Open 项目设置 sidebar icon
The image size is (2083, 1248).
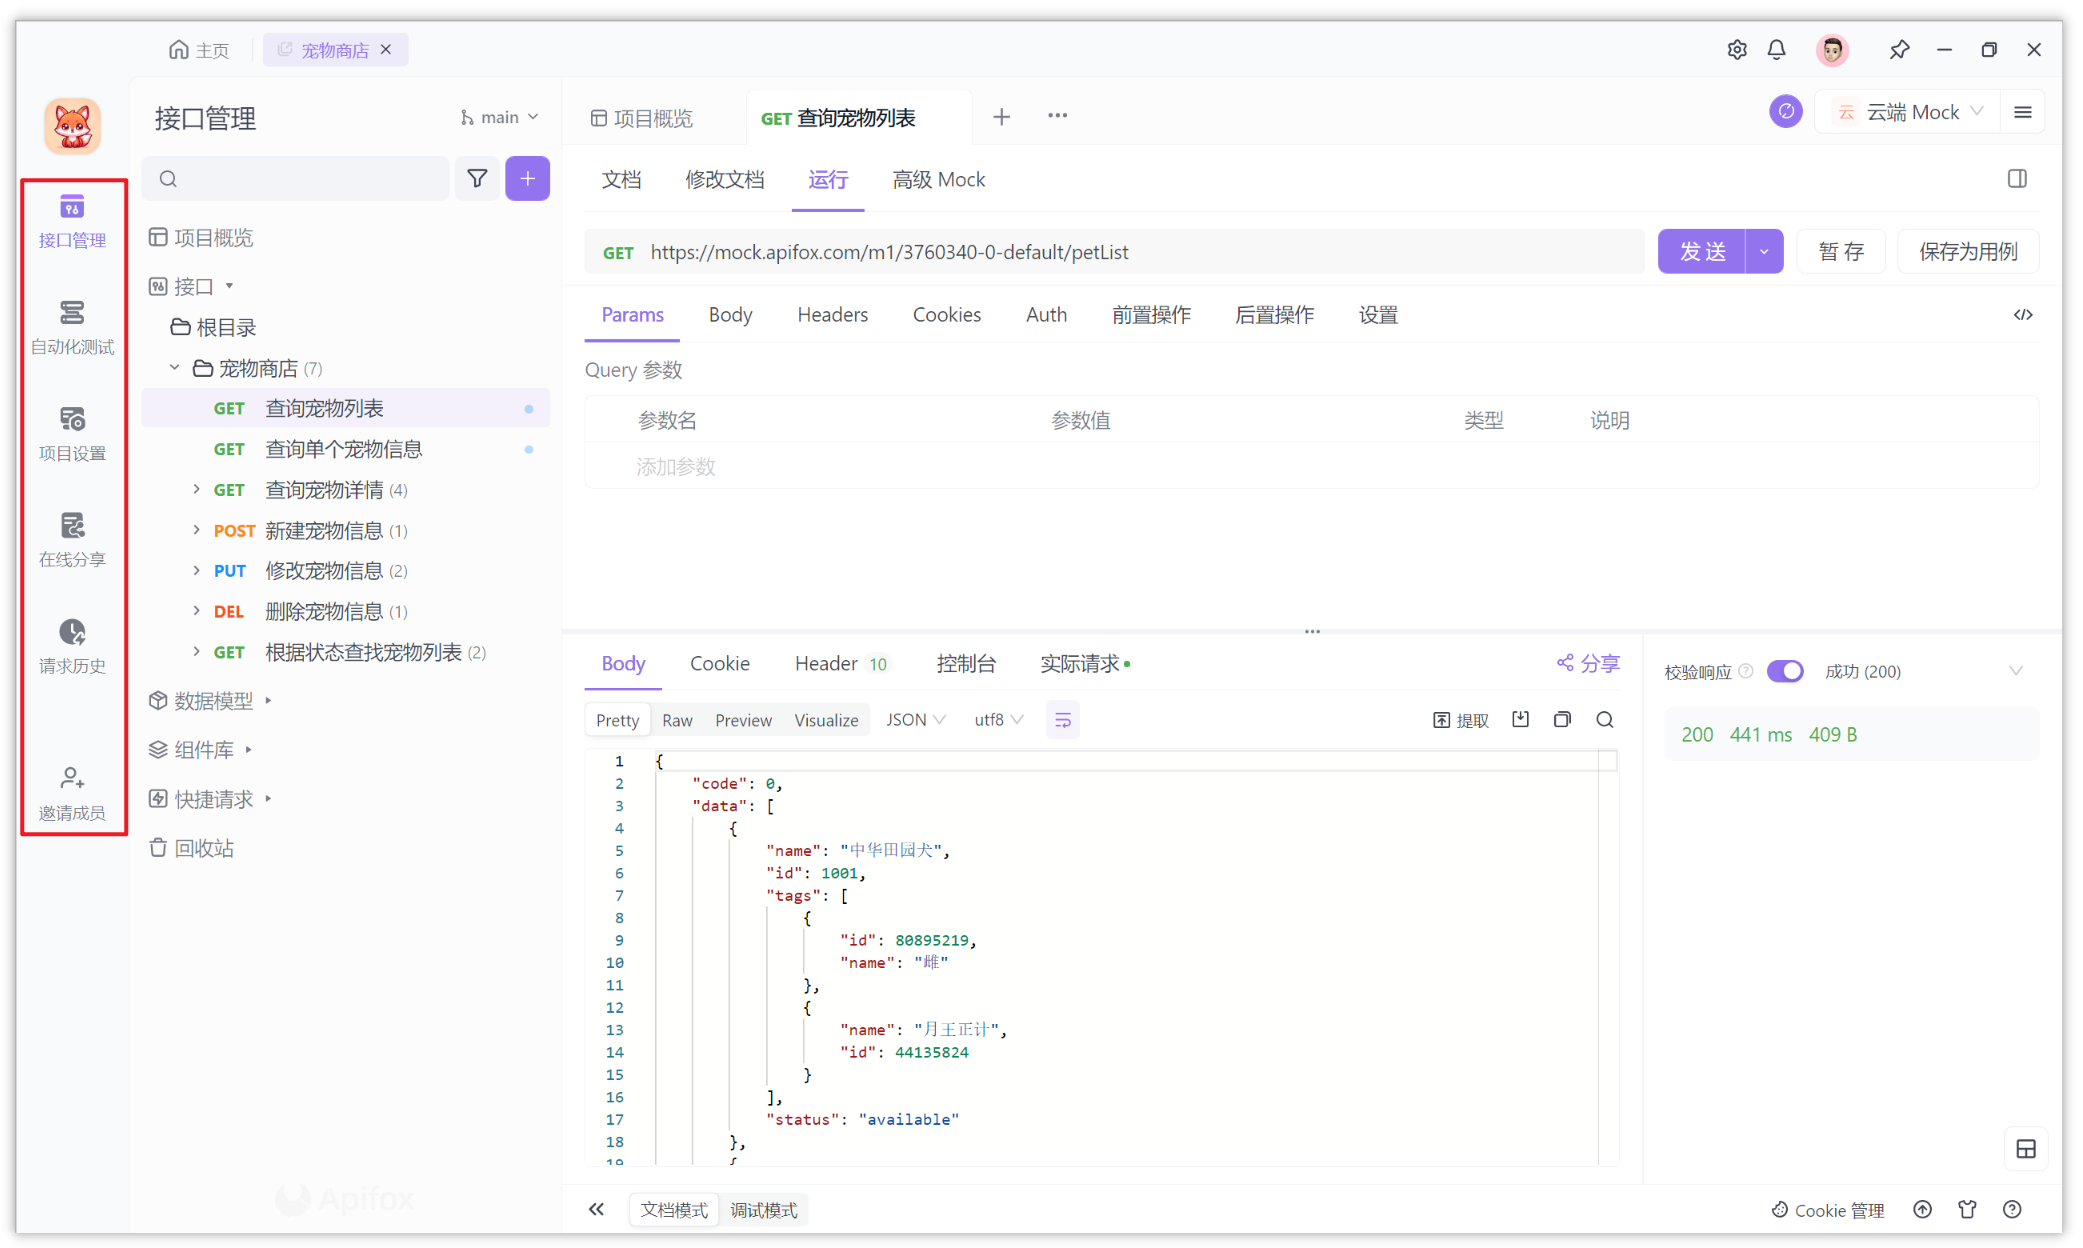(71, 433)
